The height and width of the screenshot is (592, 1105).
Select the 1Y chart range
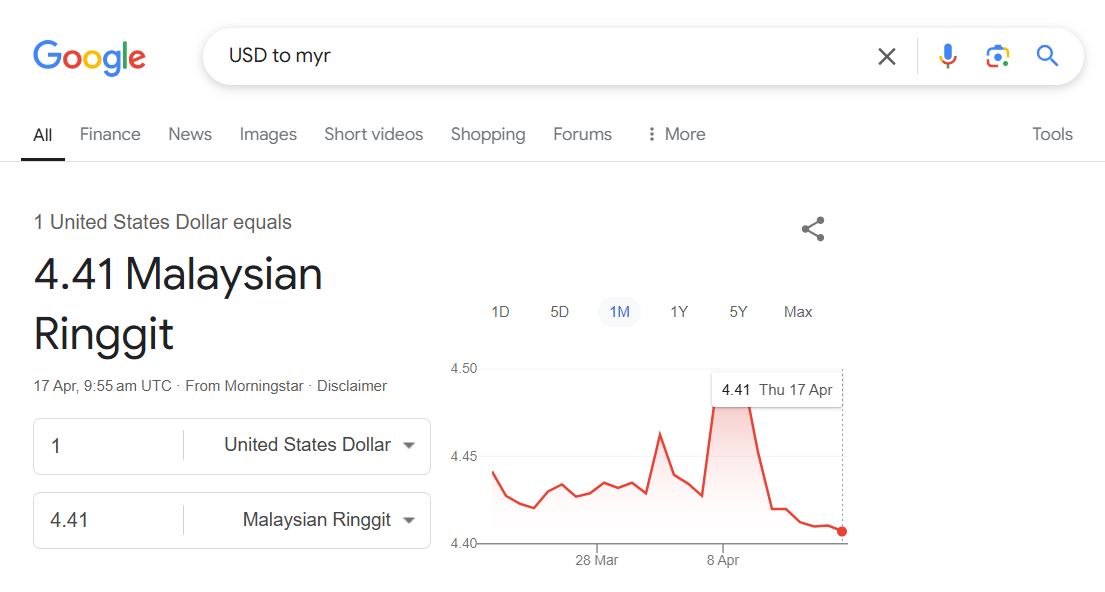coord(679,312)
